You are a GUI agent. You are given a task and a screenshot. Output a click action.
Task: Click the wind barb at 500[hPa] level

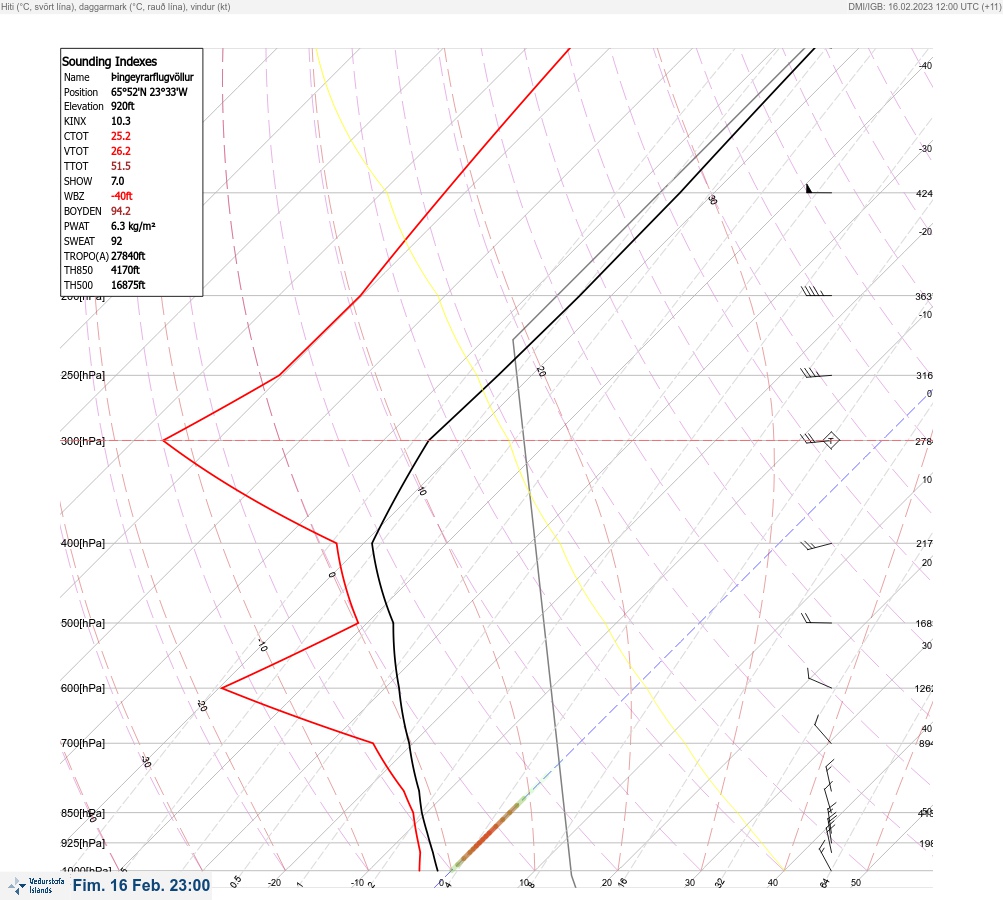816,619
